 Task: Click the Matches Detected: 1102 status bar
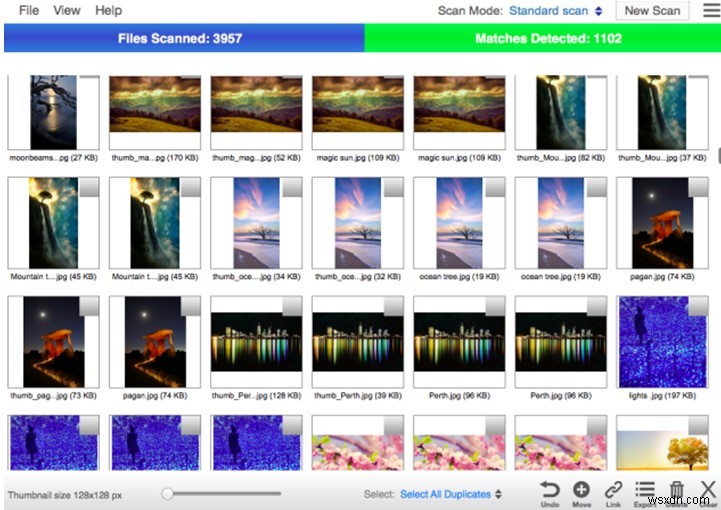[x=543, y=38]
